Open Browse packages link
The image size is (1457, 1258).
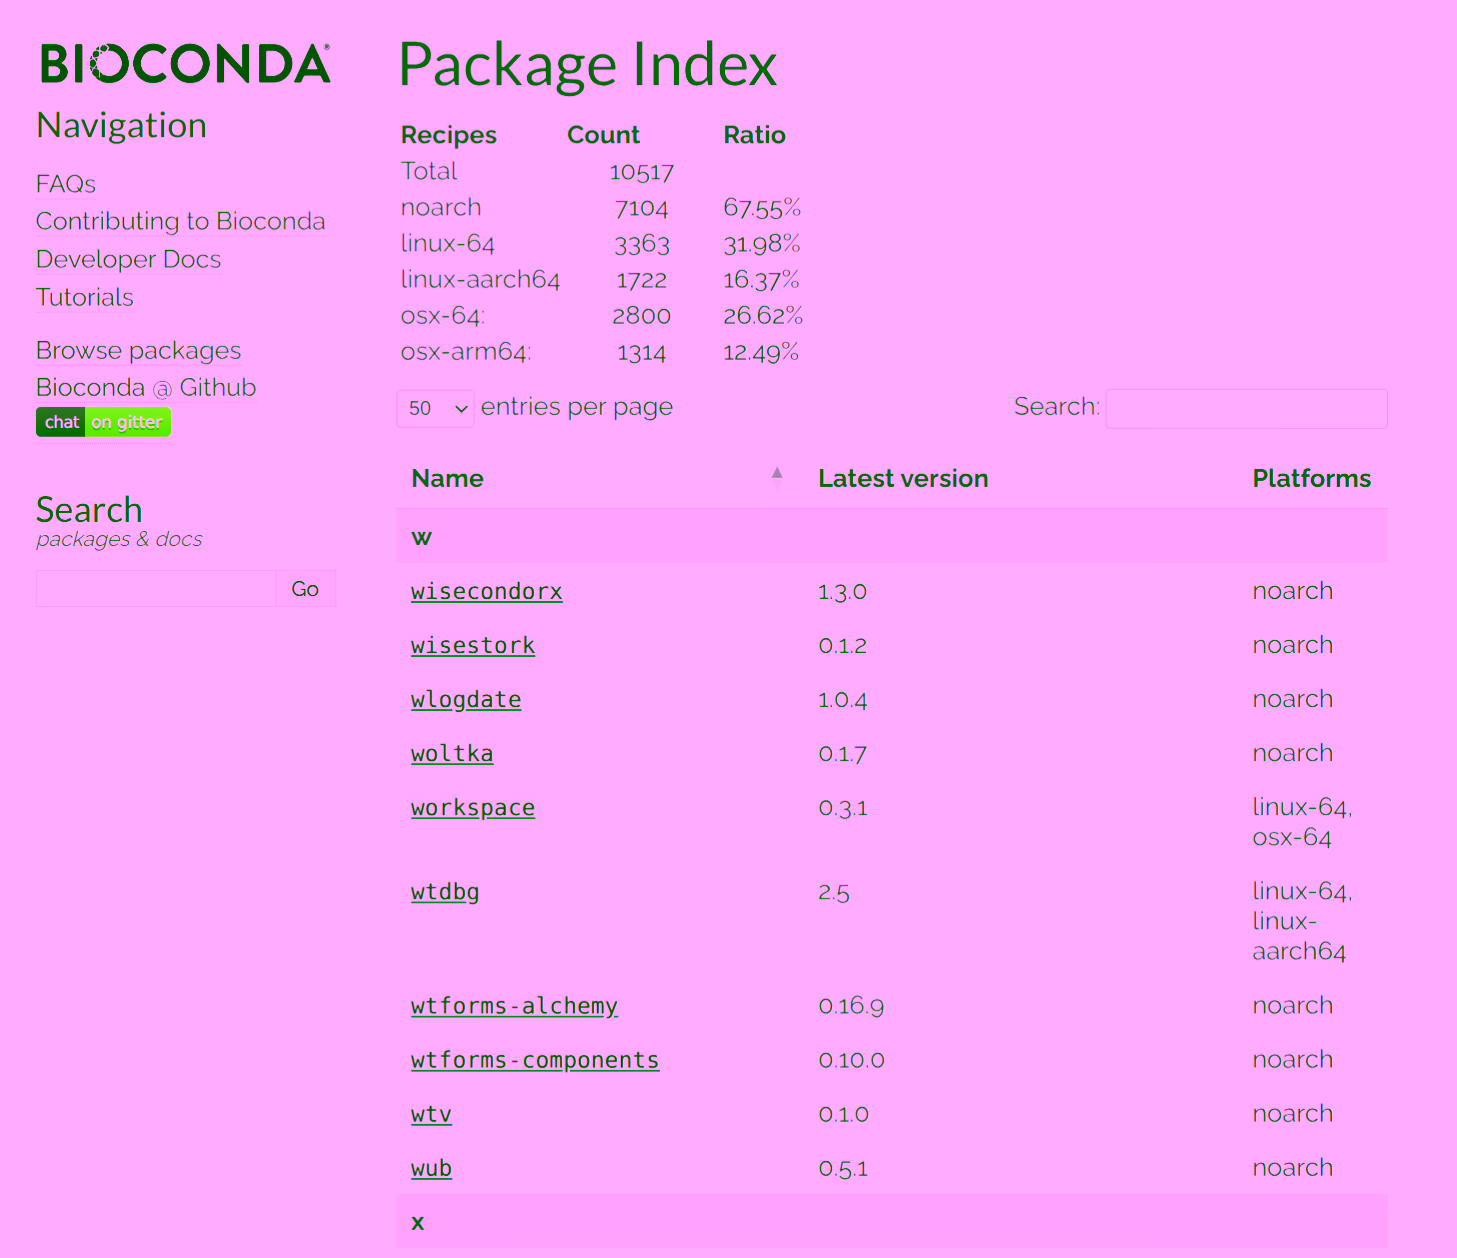coord(139,350)
